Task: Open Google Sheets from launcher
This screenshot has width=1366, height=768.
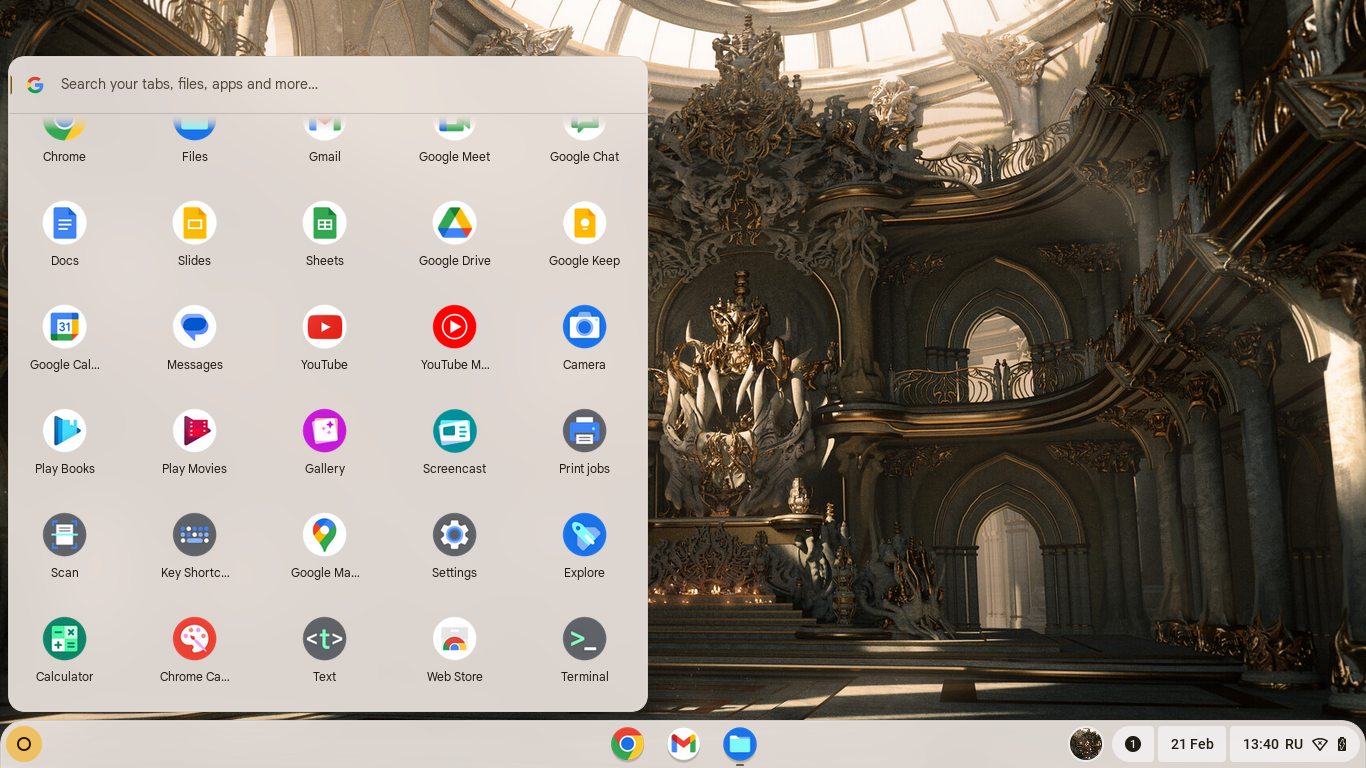Action: (x=325, y=223)
